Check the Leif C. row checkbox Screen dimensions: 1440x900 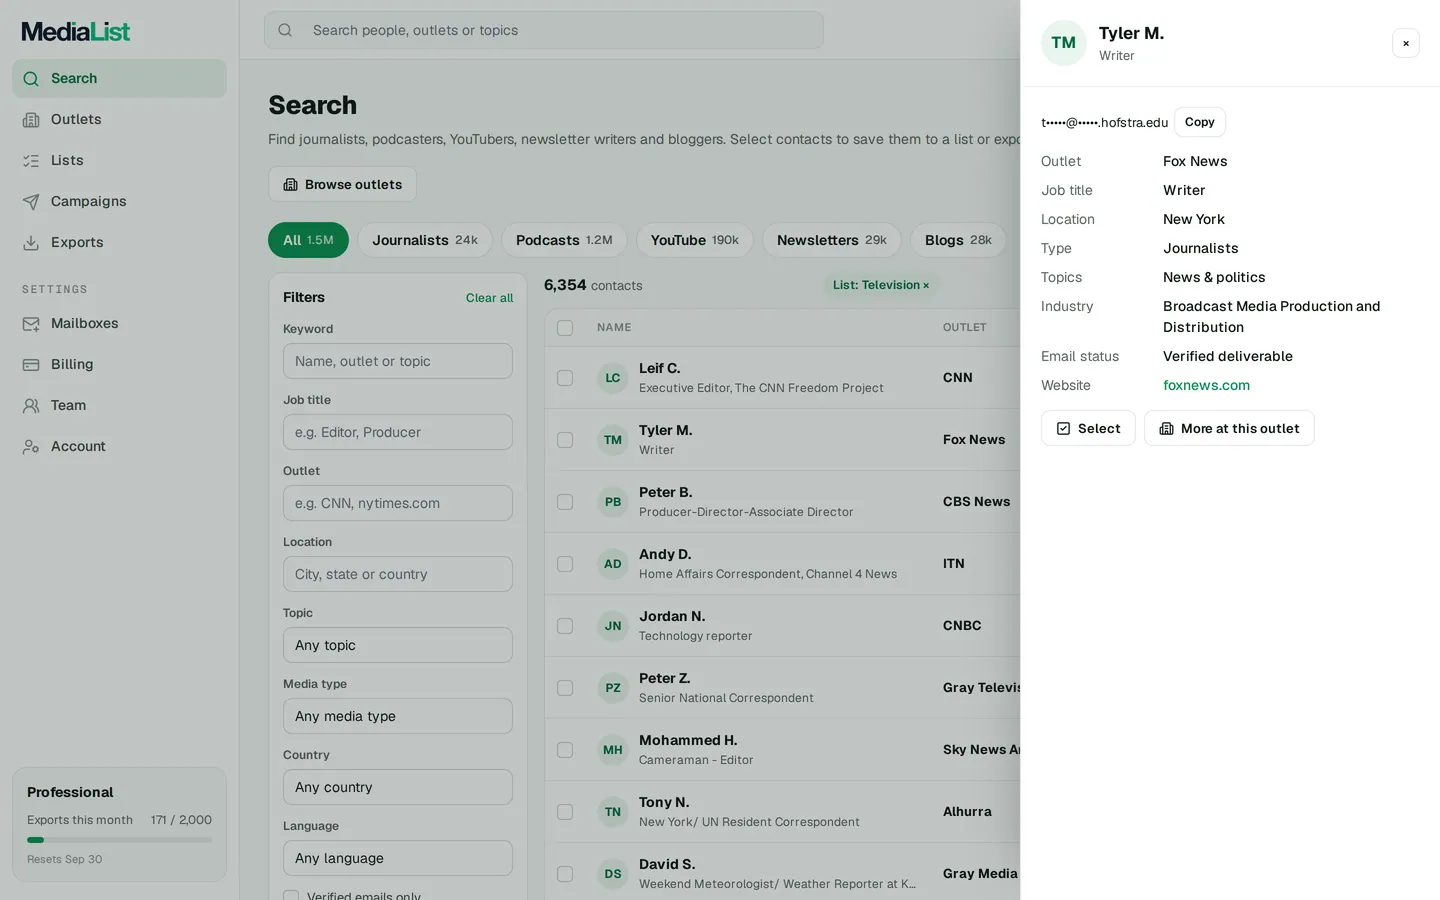pyautogui.click(x=565, y=378)
